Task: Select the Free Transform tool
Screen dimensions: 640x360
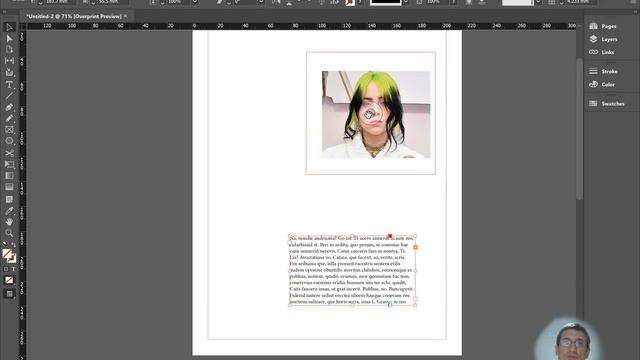Action: (x=9, y=164)
